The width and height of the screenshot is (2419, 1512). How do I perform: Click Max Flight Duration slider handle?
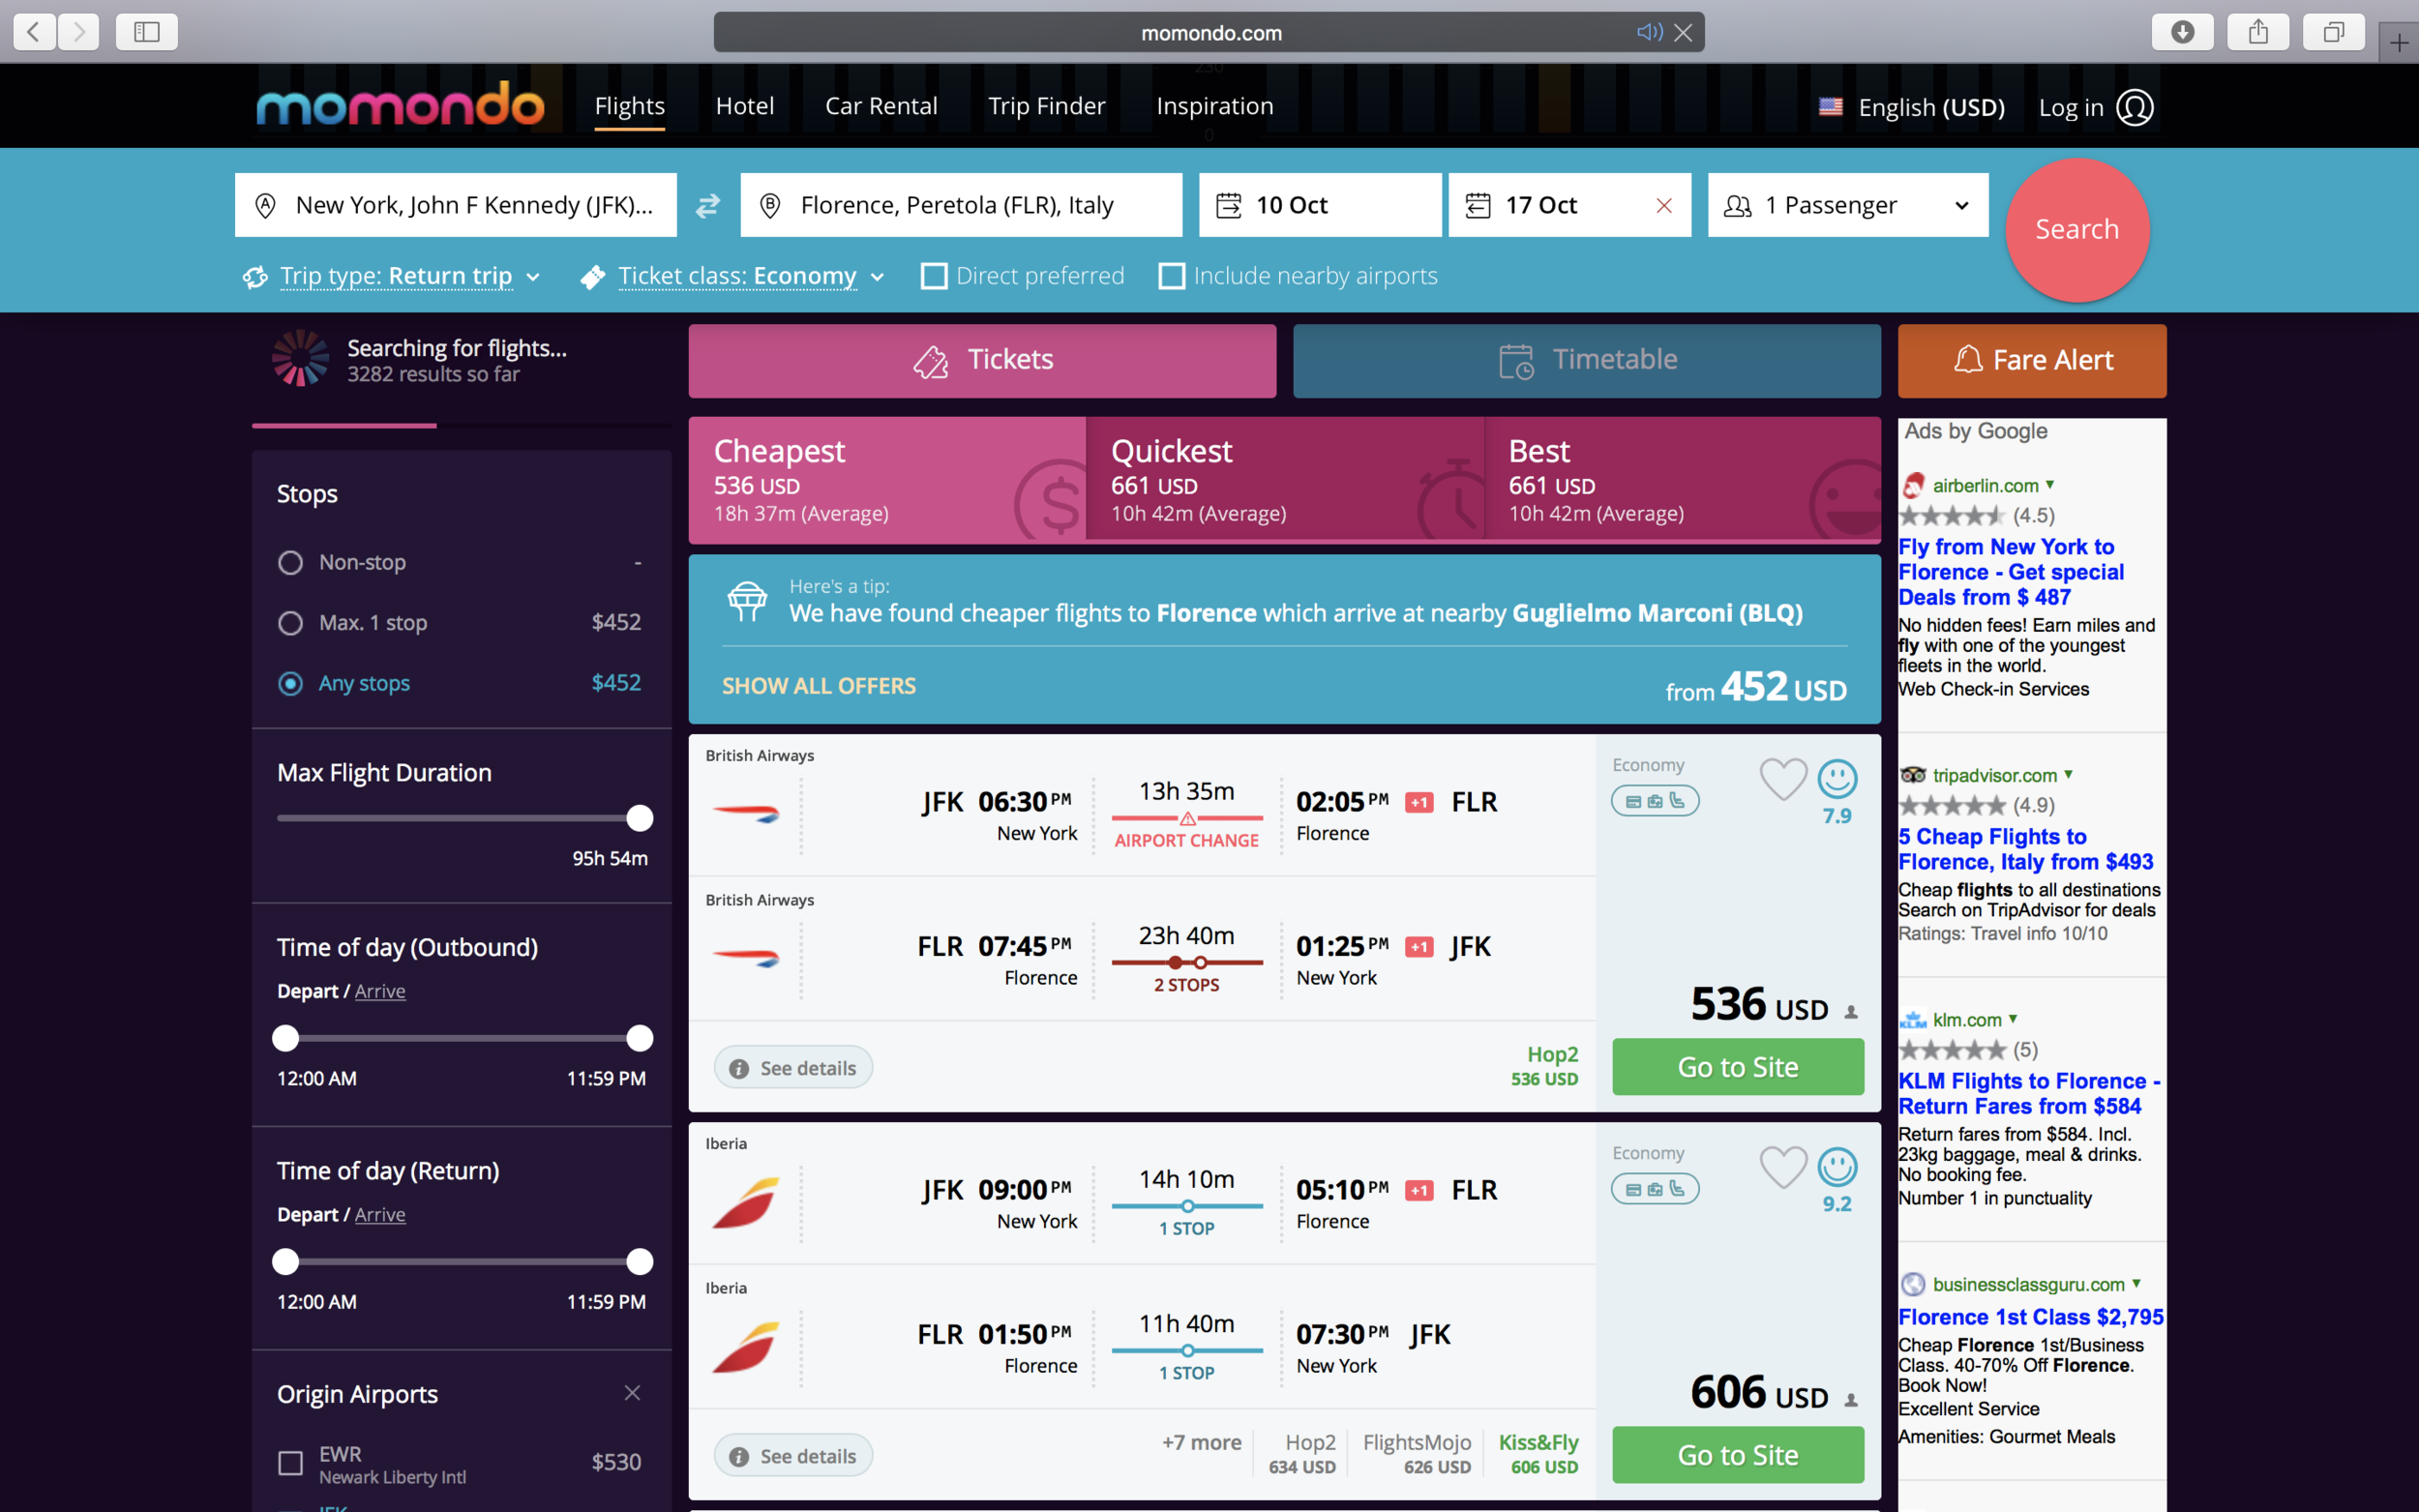tap(640, 818)
